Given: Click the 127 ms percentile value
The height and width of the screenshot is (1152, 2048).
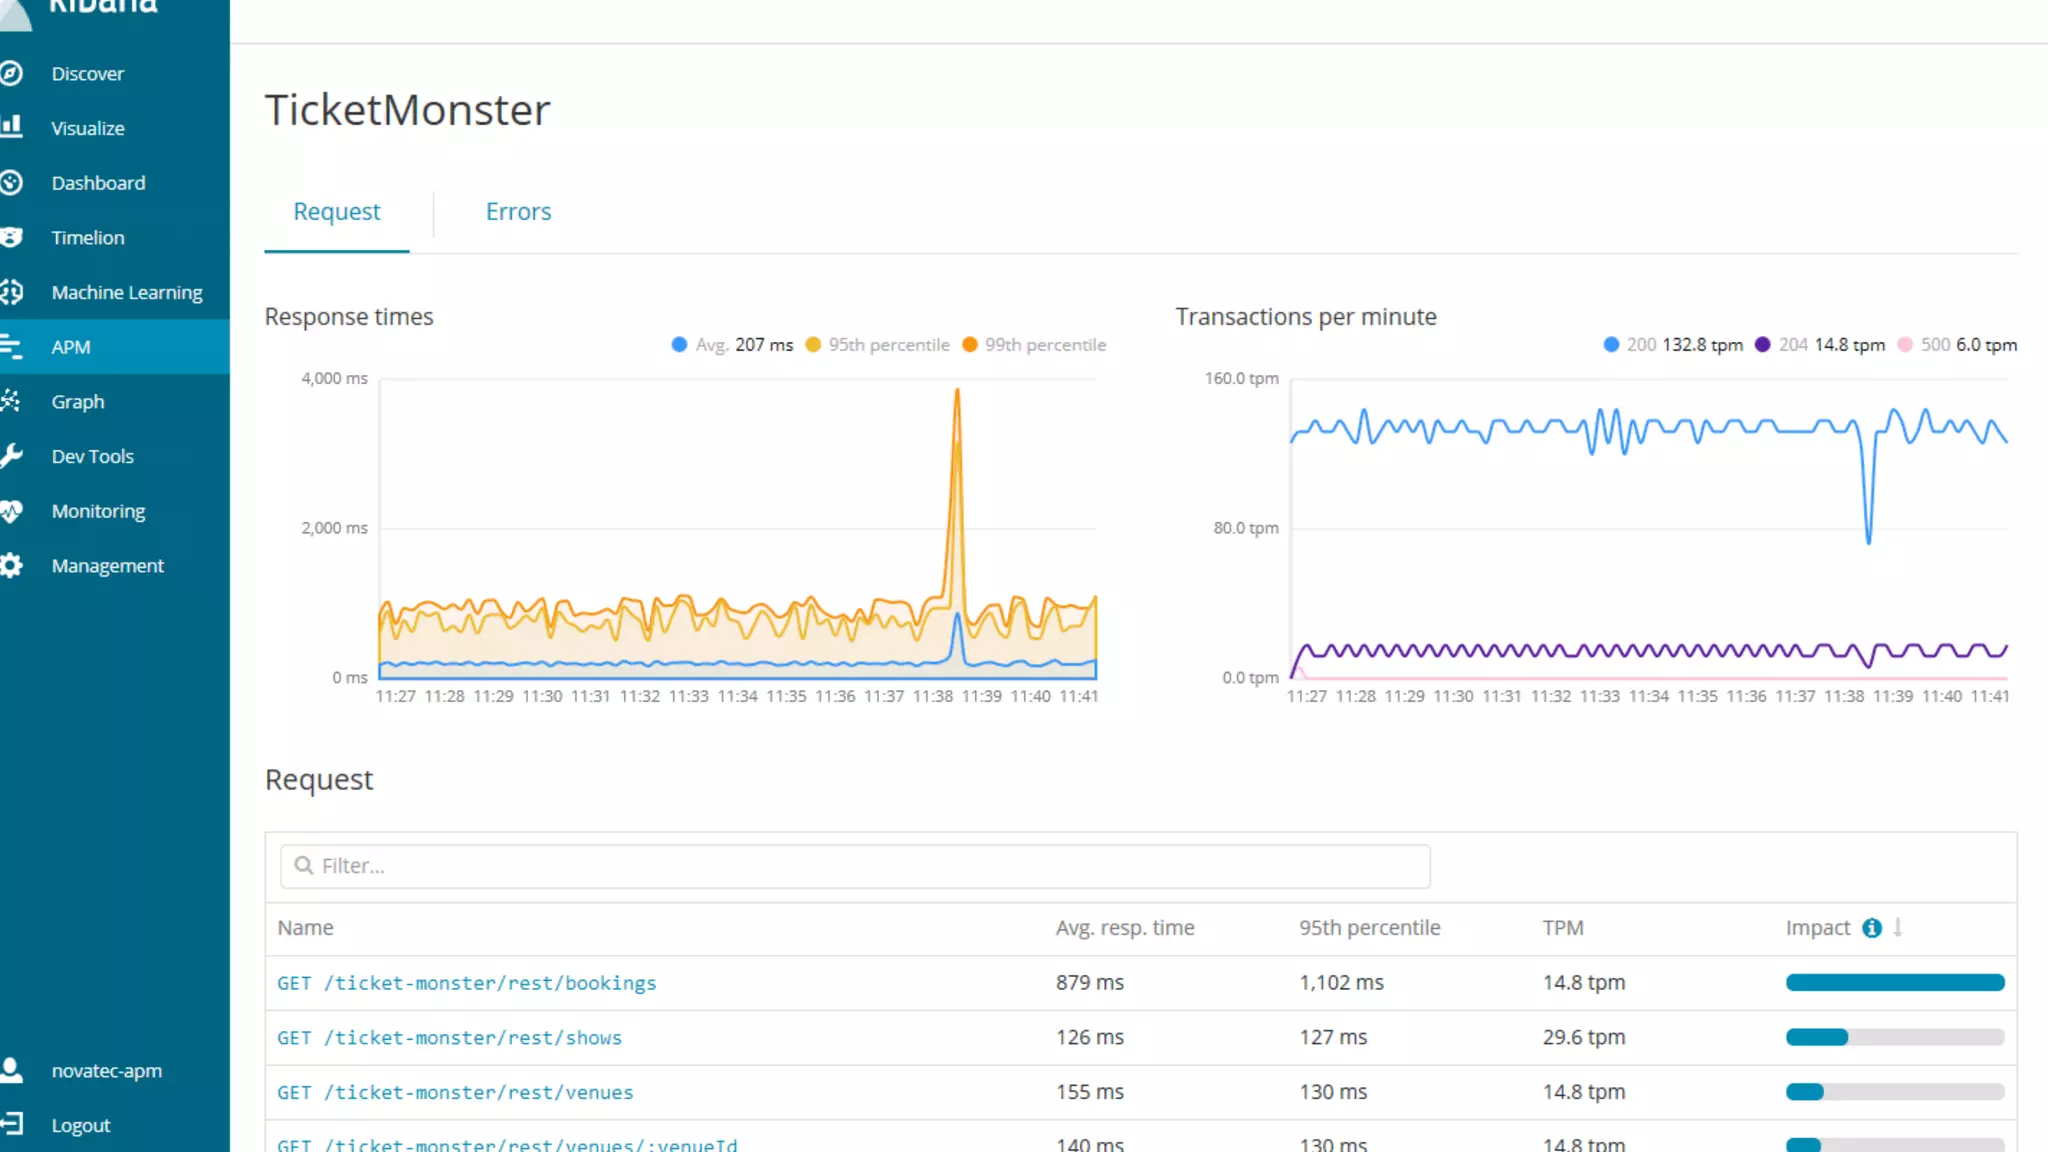Looking at the screenshot, I should coord(1333,1038).
